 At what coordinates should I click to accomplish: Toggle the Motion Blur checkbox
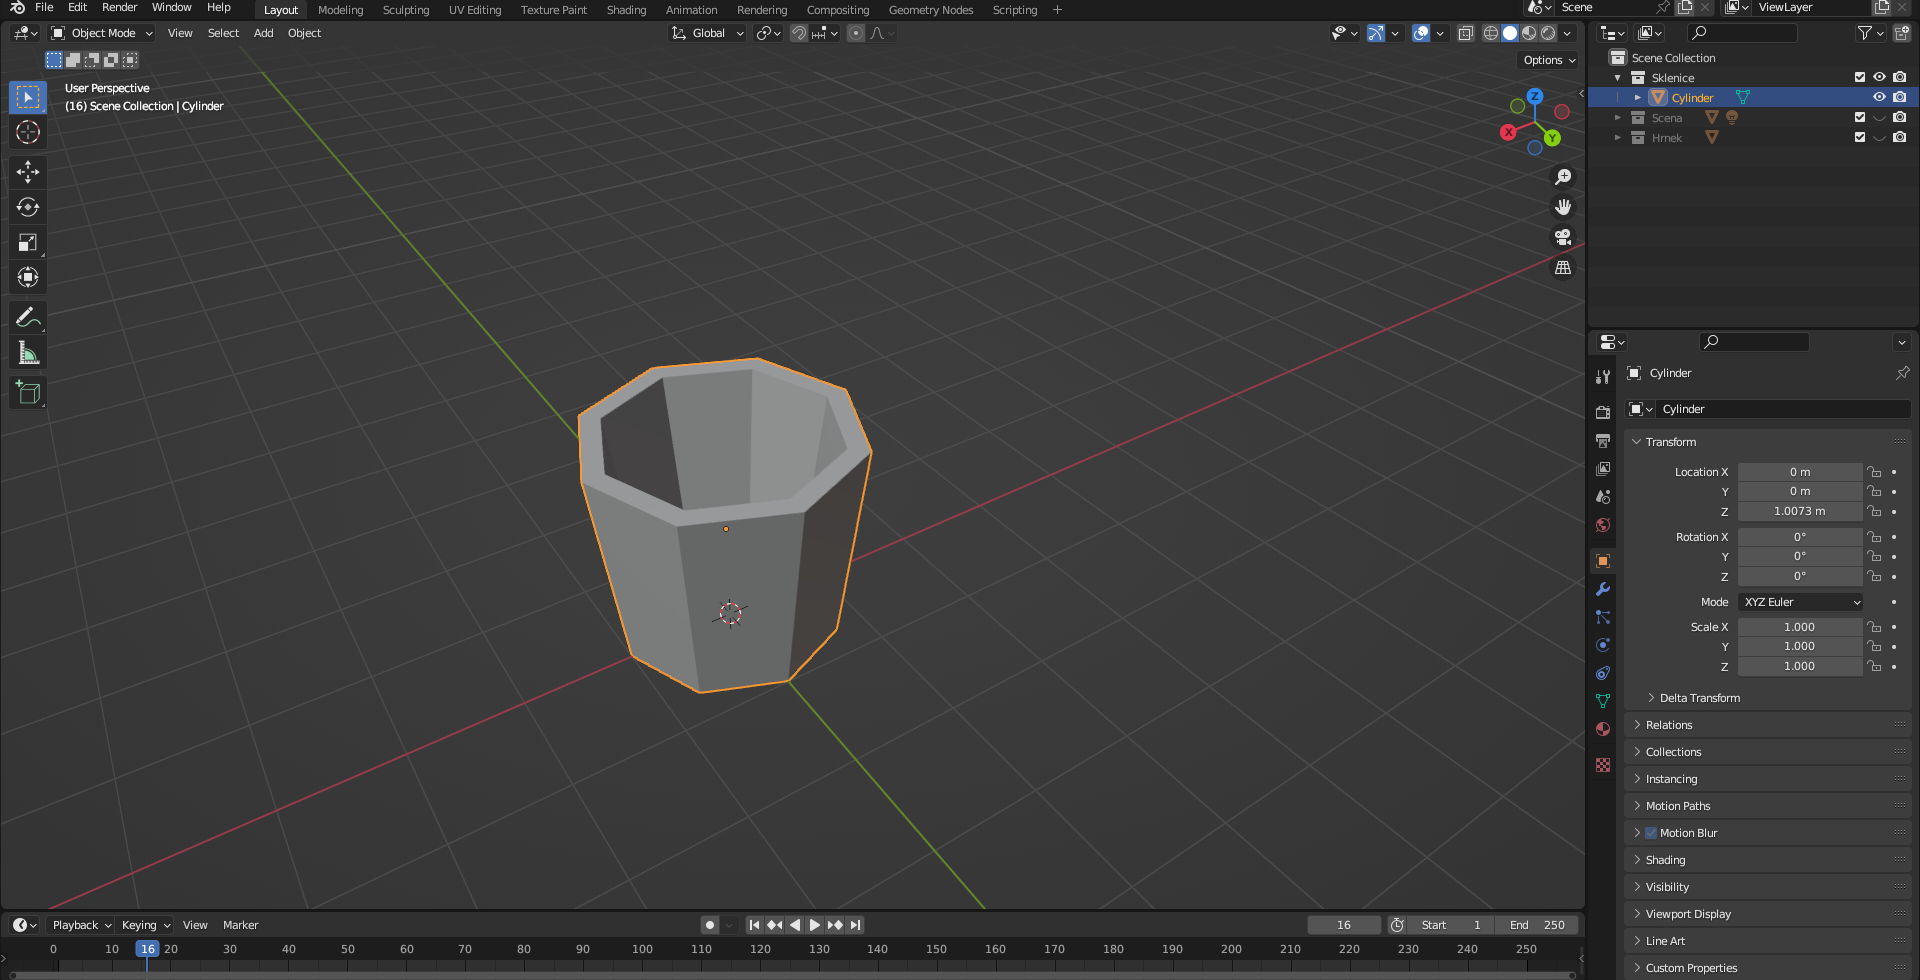click(x=1651, y=833)
